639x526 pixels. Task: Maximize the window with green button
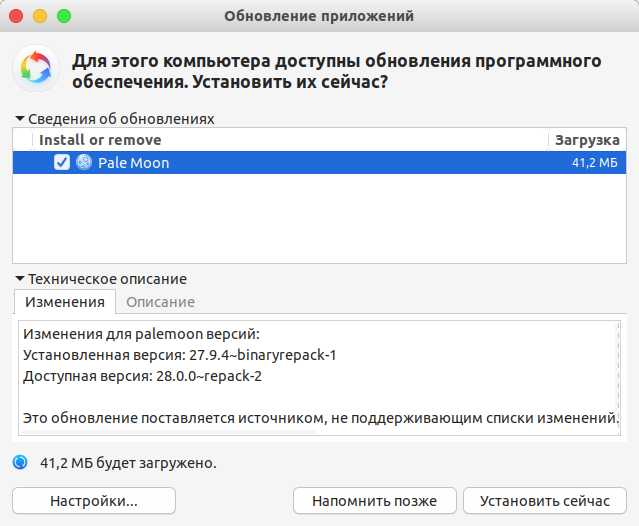(x=64, y=16)
